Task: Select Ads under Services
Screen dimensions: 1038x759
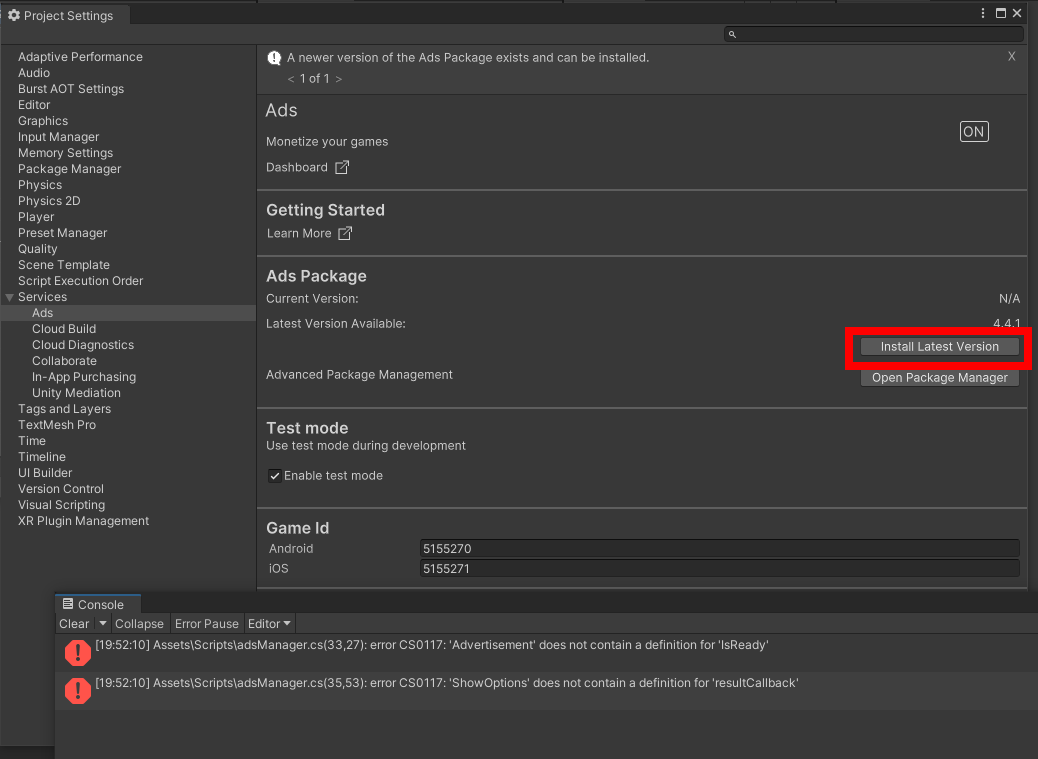Action: [x=128, y=313]
